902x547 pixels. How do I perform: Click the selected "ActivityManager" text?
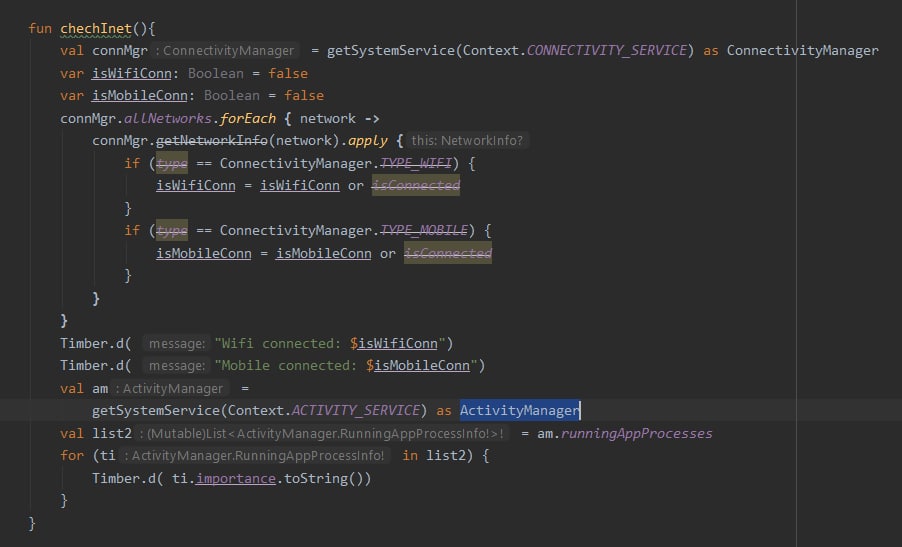519,411
